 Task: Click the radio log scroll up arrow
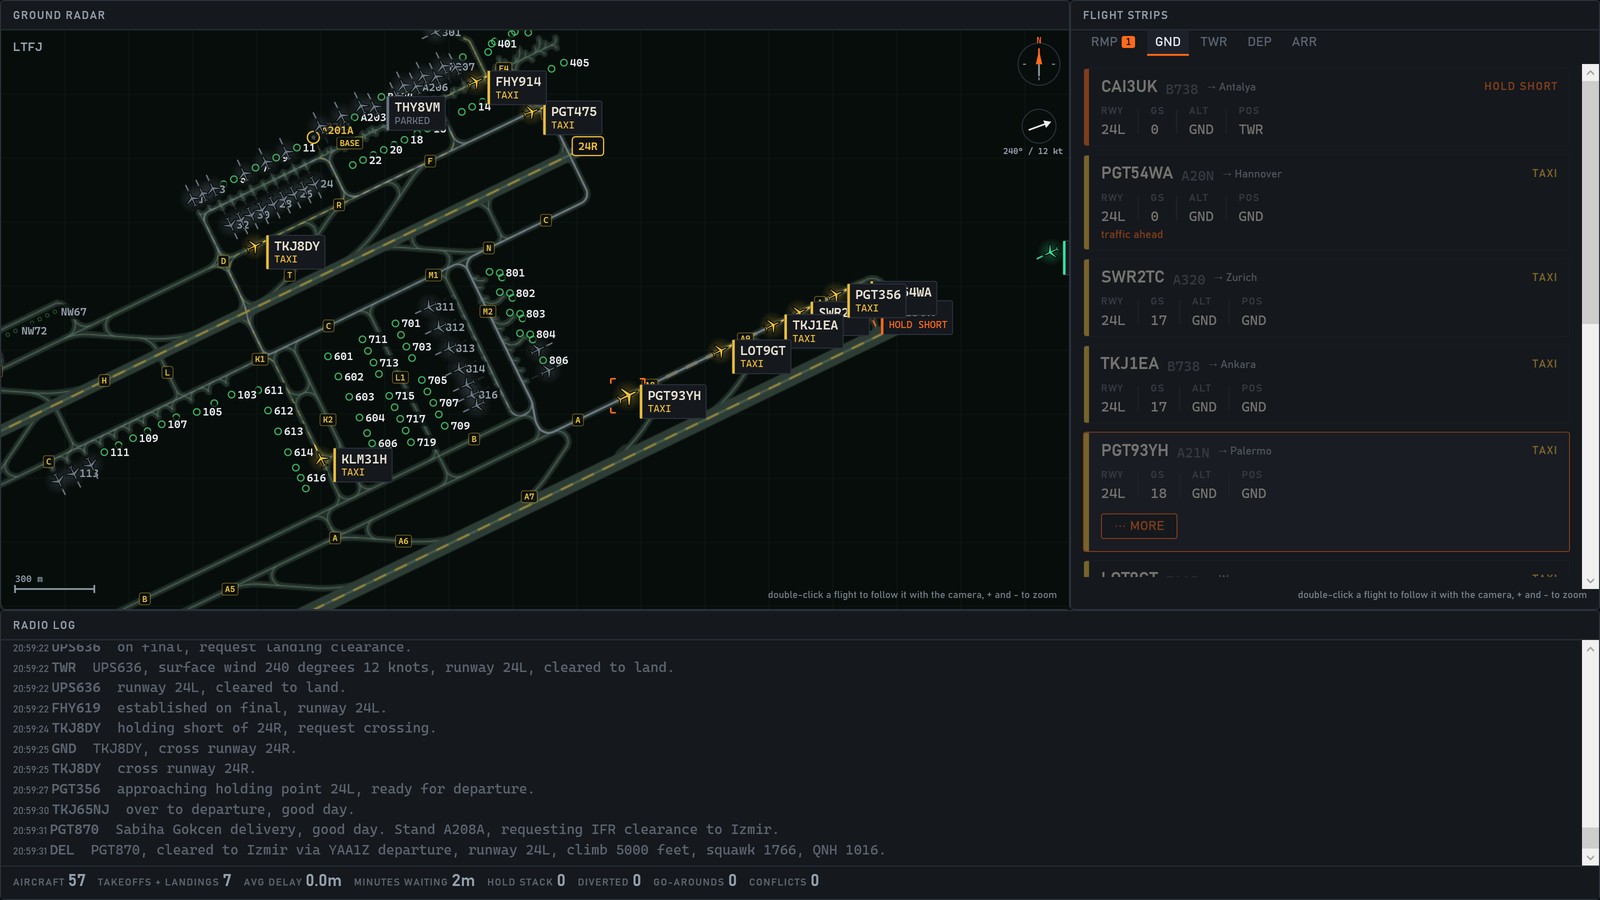(x=1590, y=649)
